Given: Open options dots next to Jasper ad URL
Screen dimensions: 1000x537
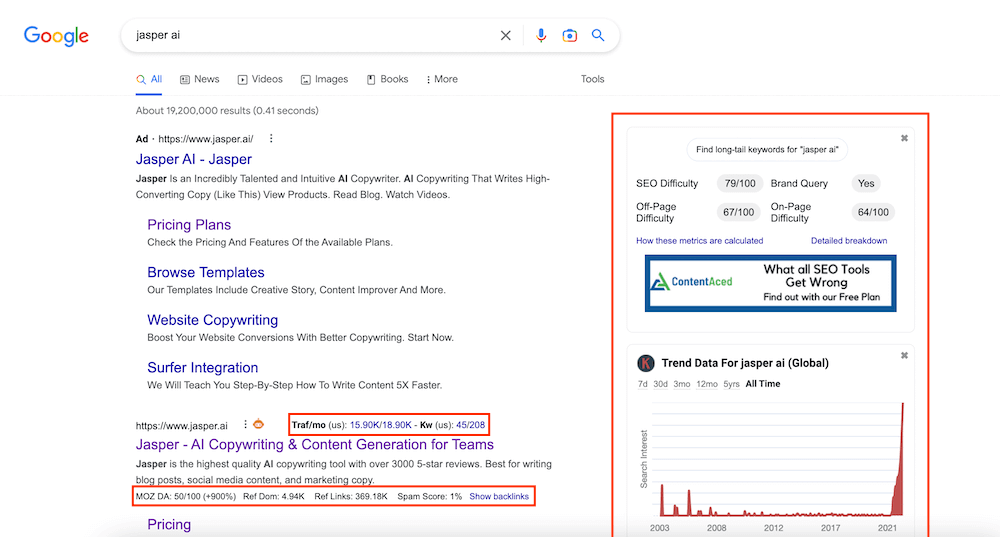Looking at the screenshot, I should (x=271, y=138).
